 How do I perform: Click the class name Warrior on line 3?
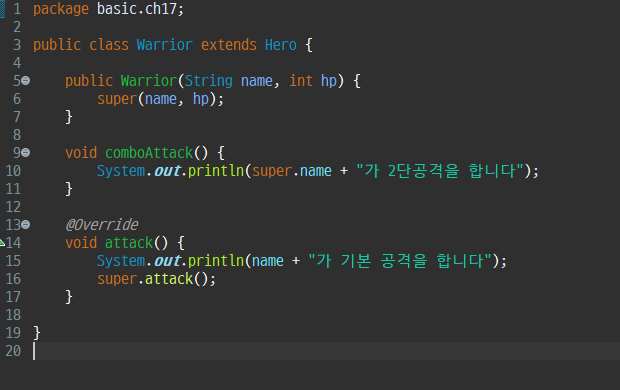click(x=164, y=45)
